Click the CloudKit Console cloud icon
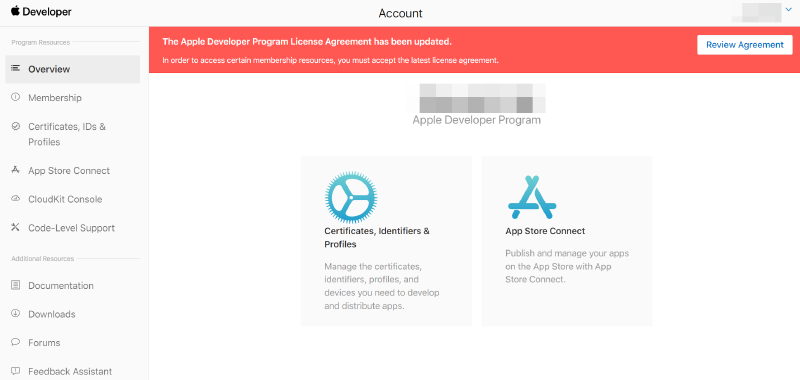 click(x=15, y=198)
